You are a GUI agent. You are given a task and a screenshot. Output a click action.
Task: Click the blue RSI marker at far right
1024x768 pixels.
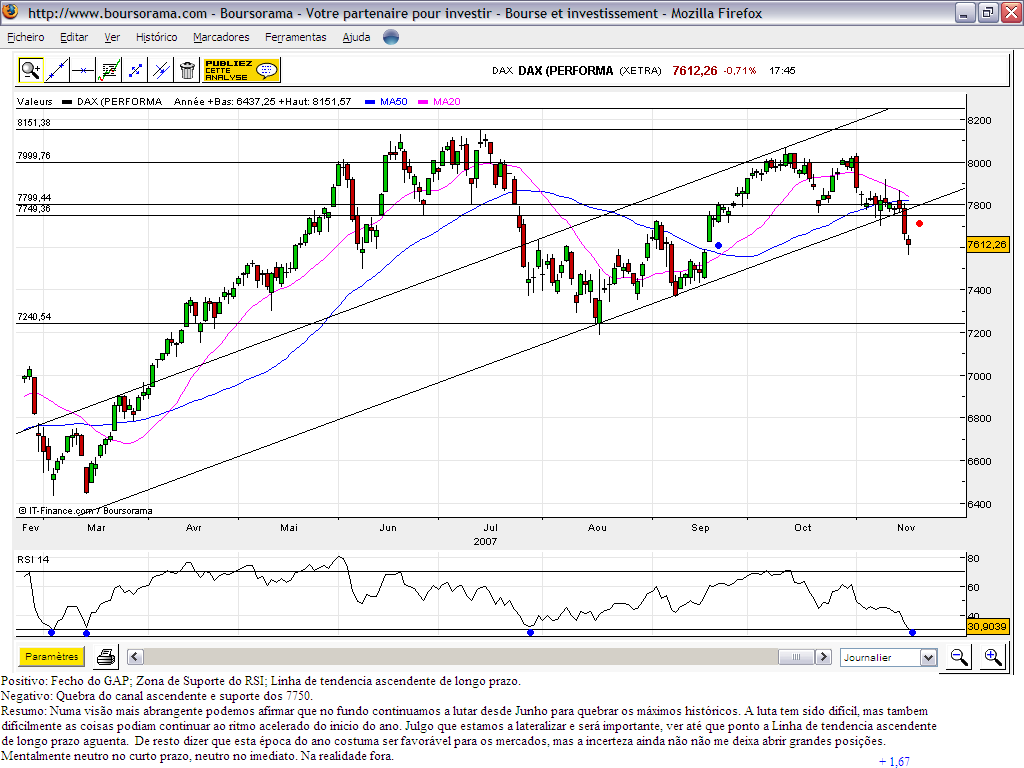[912, 632]
